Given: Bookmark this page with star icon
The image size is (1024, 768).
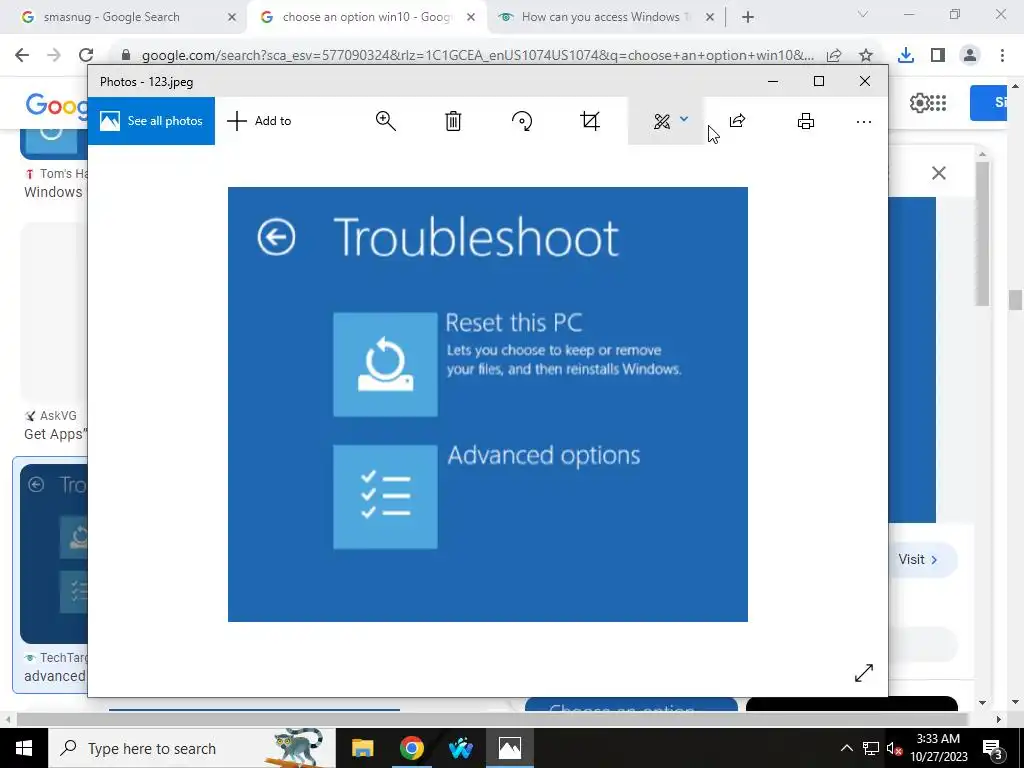Looking at the screenshot, I should [x=866, y=56].
